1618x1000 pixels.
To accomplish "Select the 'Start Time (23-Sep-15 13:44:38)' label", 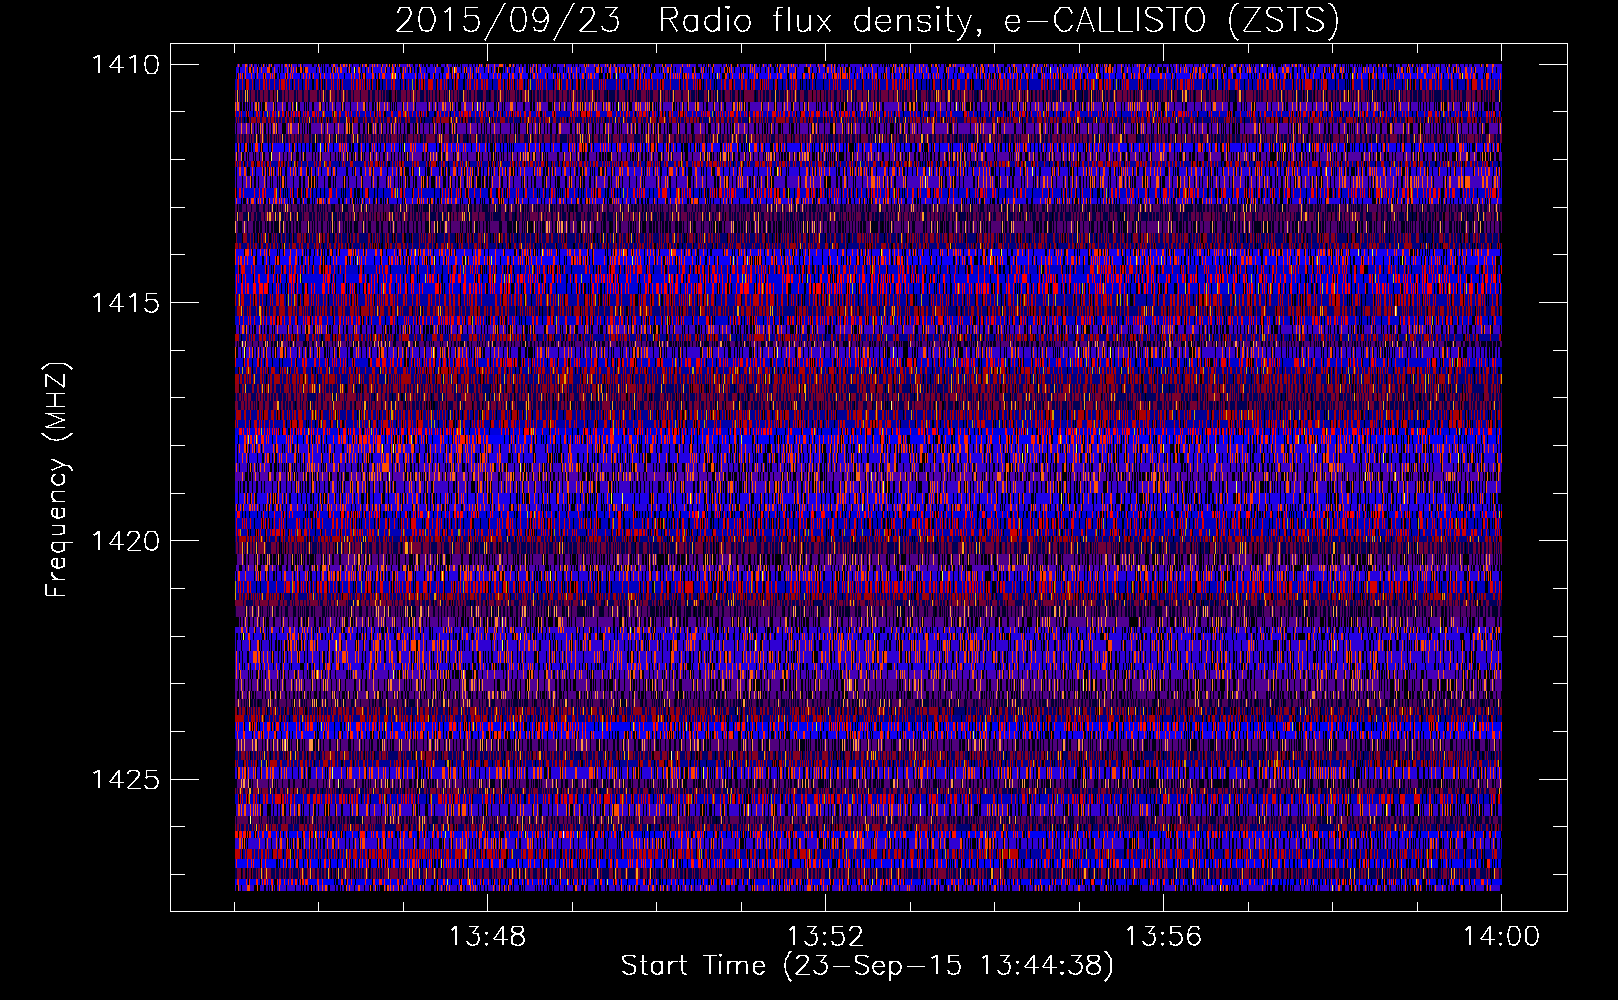I will [867, 966].
